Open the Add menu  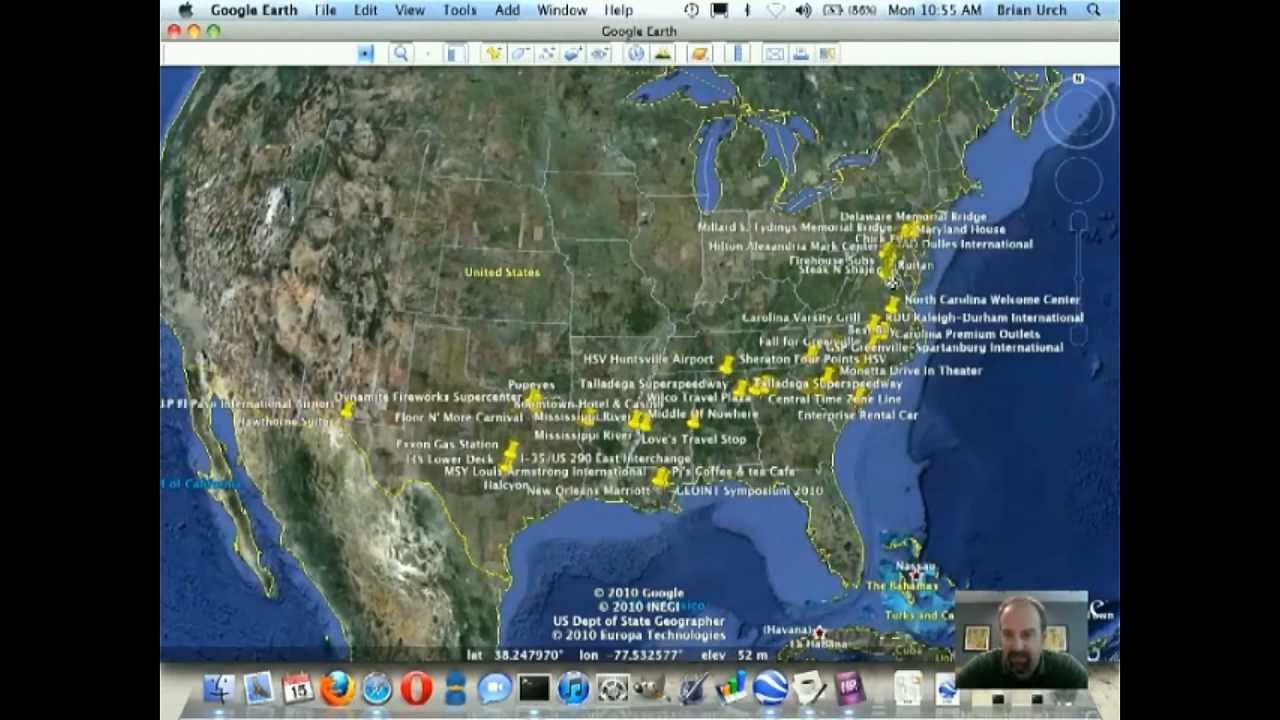507,10
